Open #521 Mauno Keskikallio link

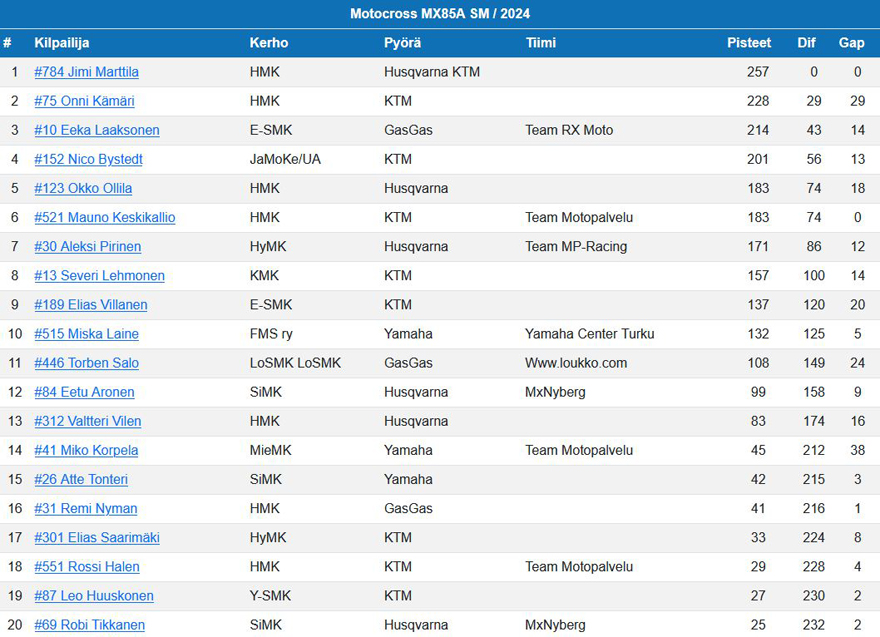(104, 218)
